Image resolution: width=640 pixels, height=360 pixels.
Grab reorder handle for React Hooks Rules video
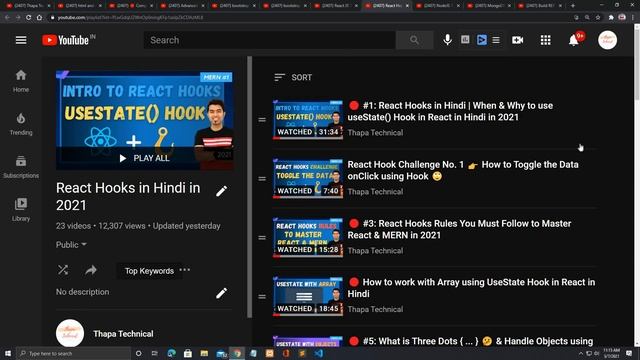(x=262, y=238)
